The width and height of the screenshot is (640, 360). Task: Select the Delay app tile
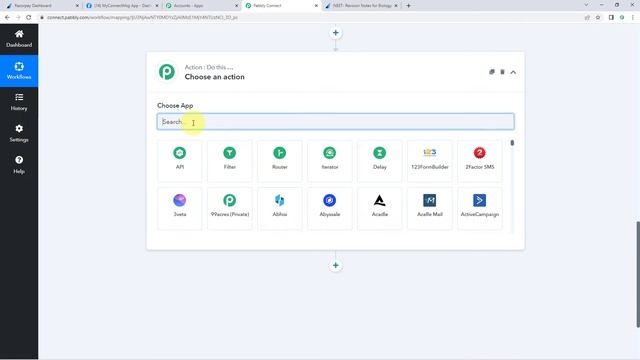coord(380,161)
